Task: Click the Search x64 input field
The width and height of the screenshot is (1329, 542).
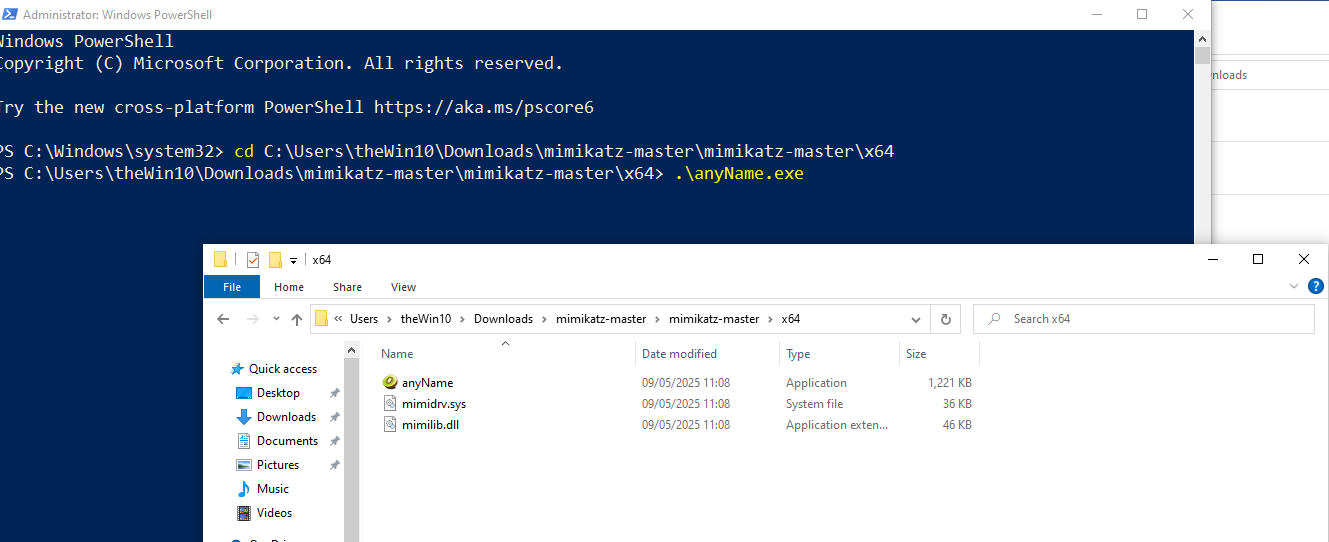Action: 1143,319
